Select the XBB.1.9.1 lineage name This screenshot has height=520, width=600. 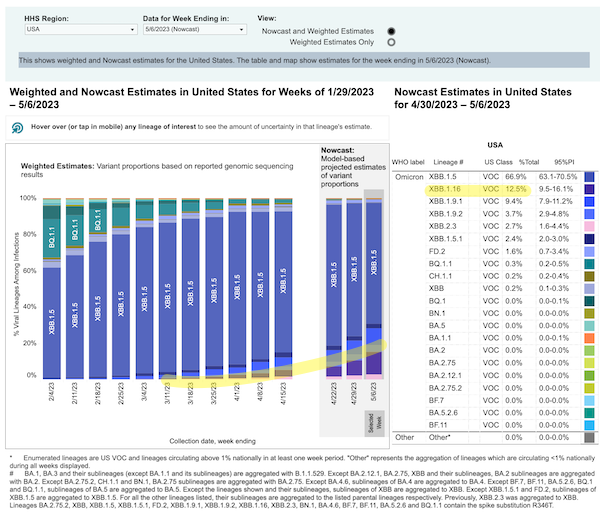point(445,202)
